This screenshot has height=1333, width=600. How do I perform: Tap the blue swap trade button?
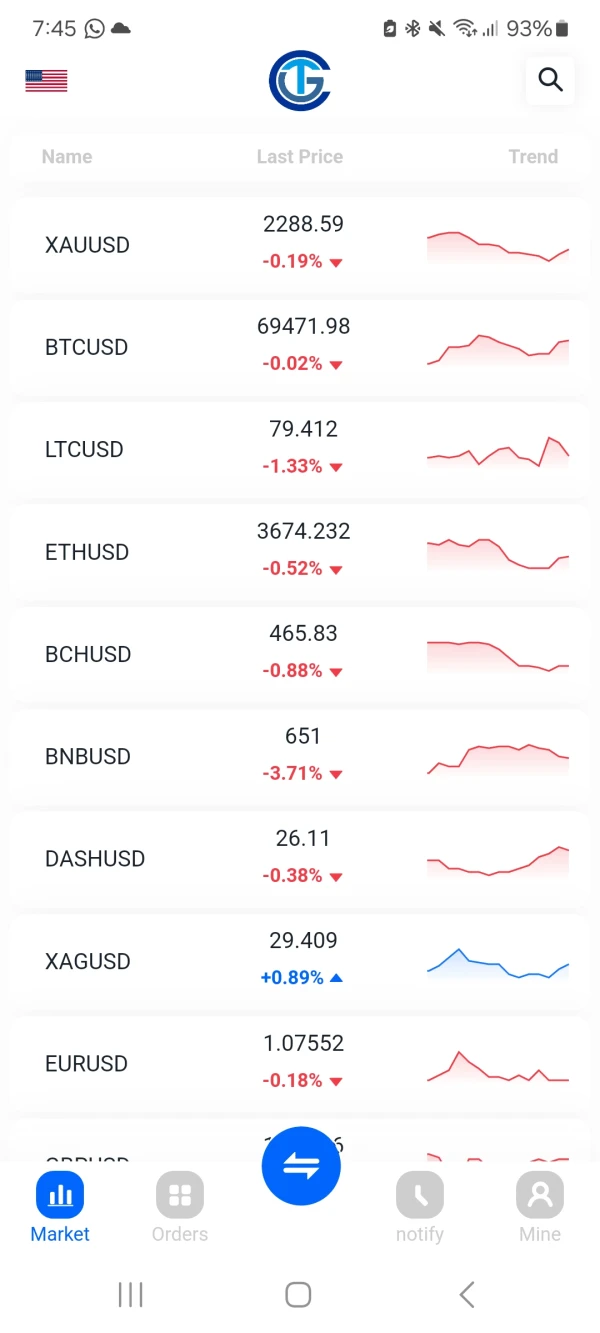pyautogui.click(x=301, y=1166)
